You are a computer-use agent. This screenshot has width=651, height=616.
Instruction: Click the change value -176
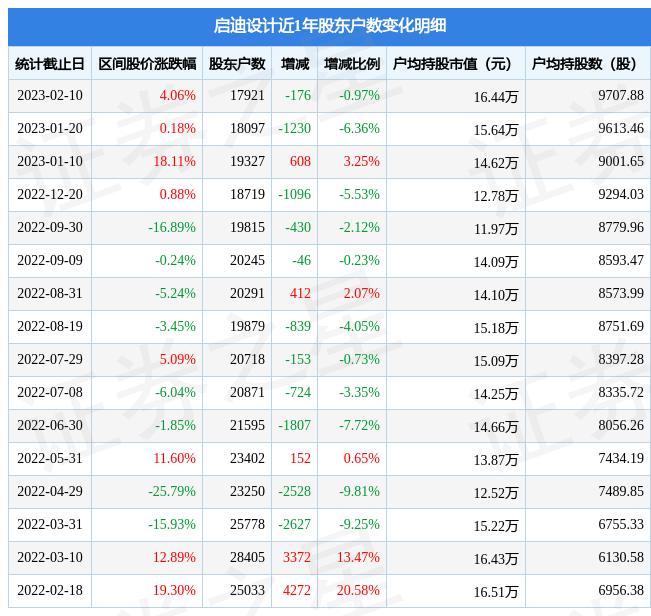click(298, 95)
